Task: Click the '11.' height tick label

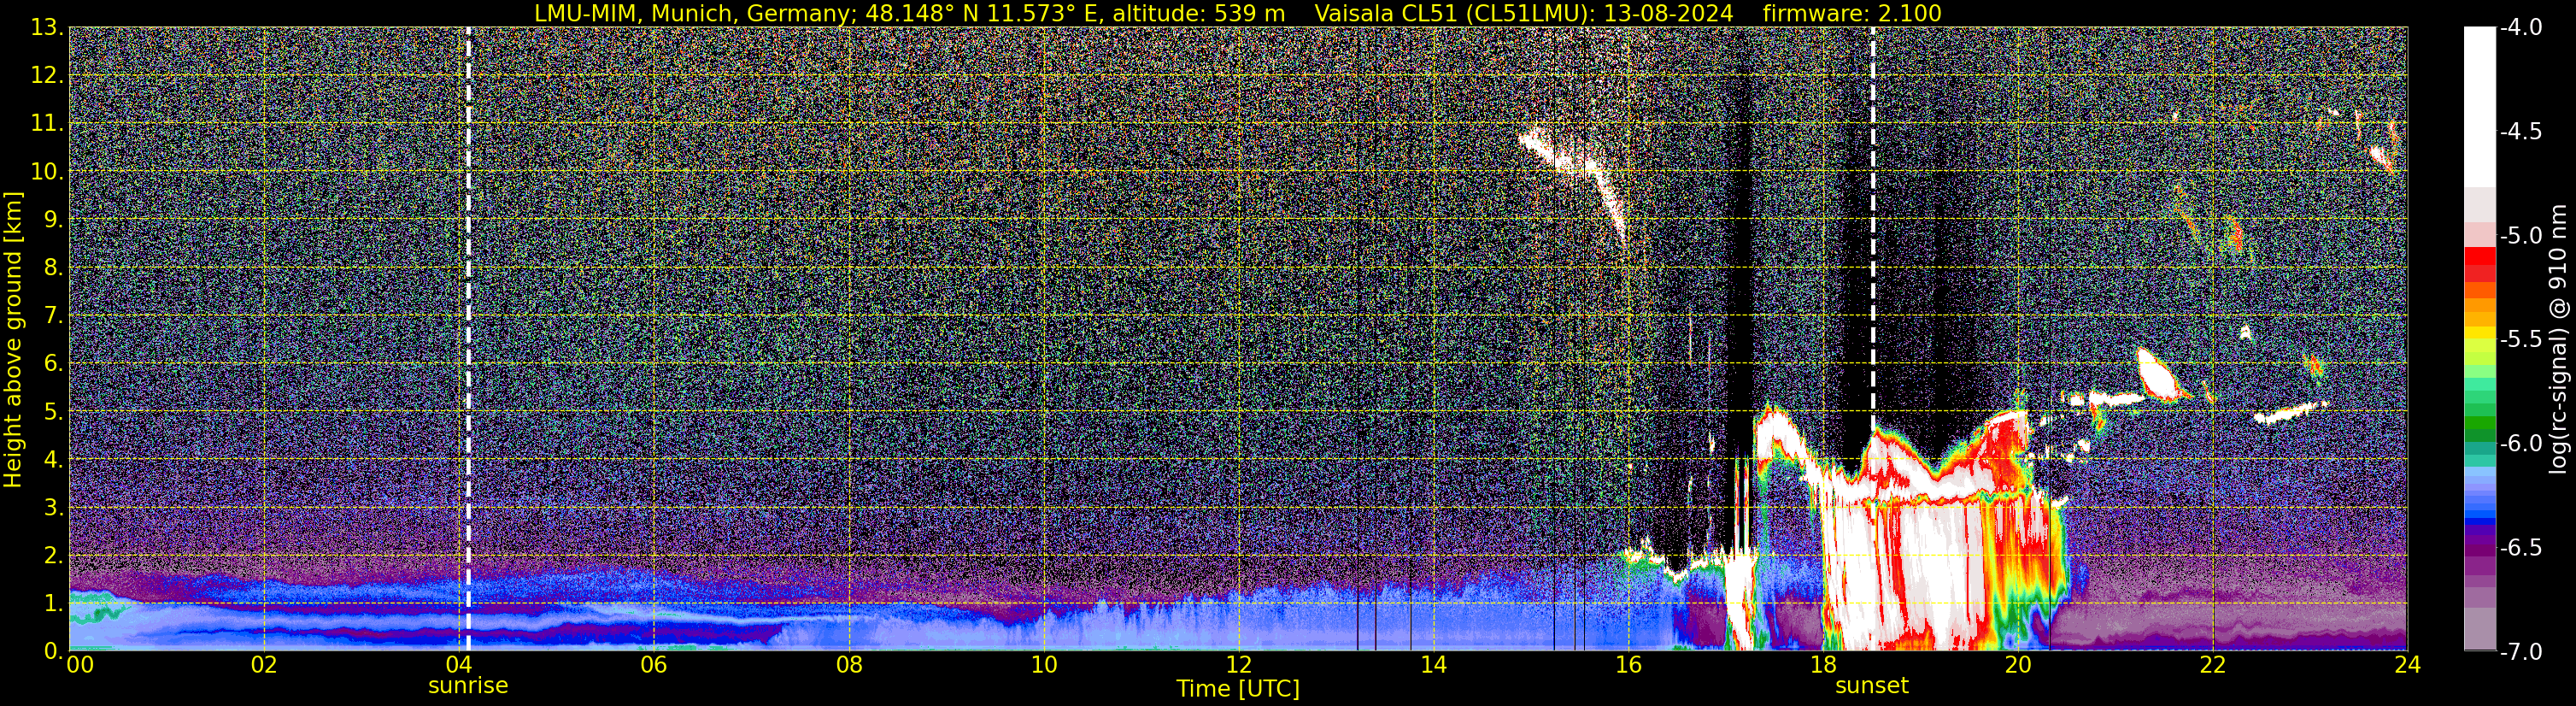Action: [x=47, y=123]
